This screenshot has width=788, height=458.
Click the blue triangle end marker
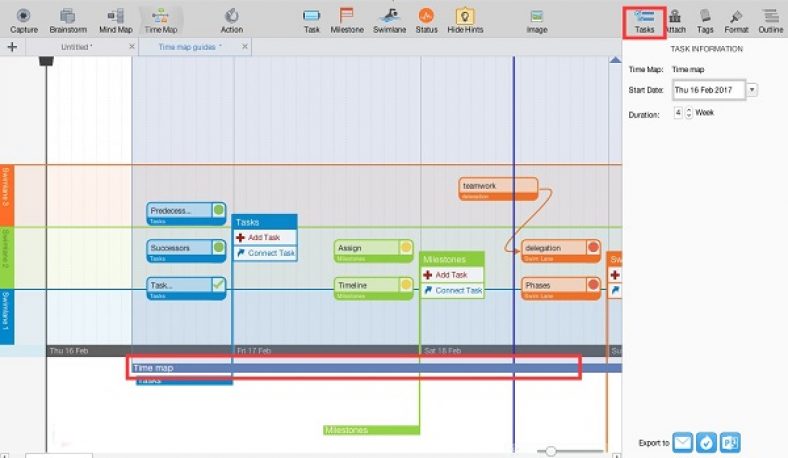(615, 60)
